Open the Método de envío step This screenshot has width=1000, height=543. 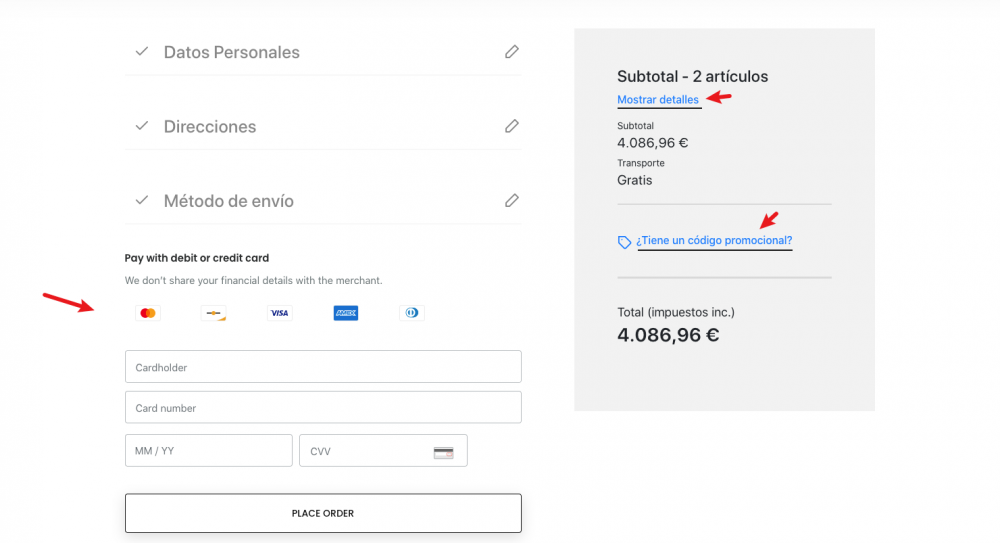click(x=229, y=201)
